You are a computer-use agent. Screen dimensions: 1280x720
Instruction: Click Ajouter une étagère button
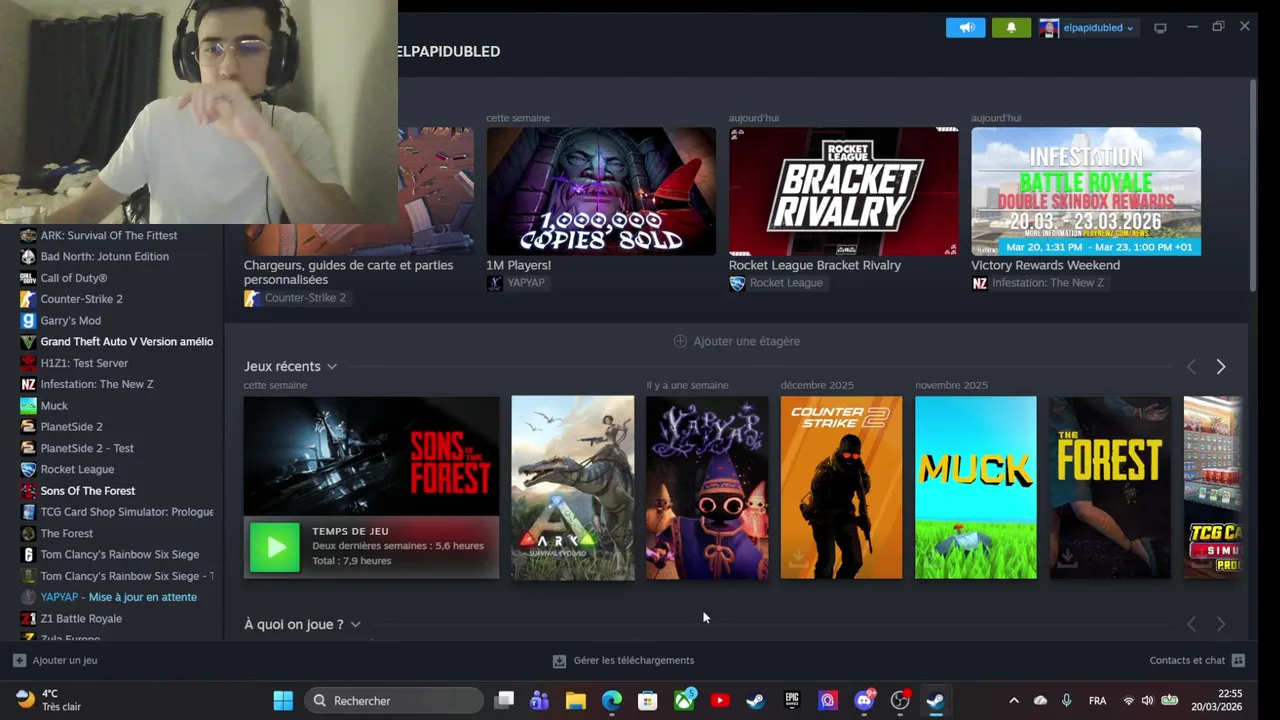(737, 341)
